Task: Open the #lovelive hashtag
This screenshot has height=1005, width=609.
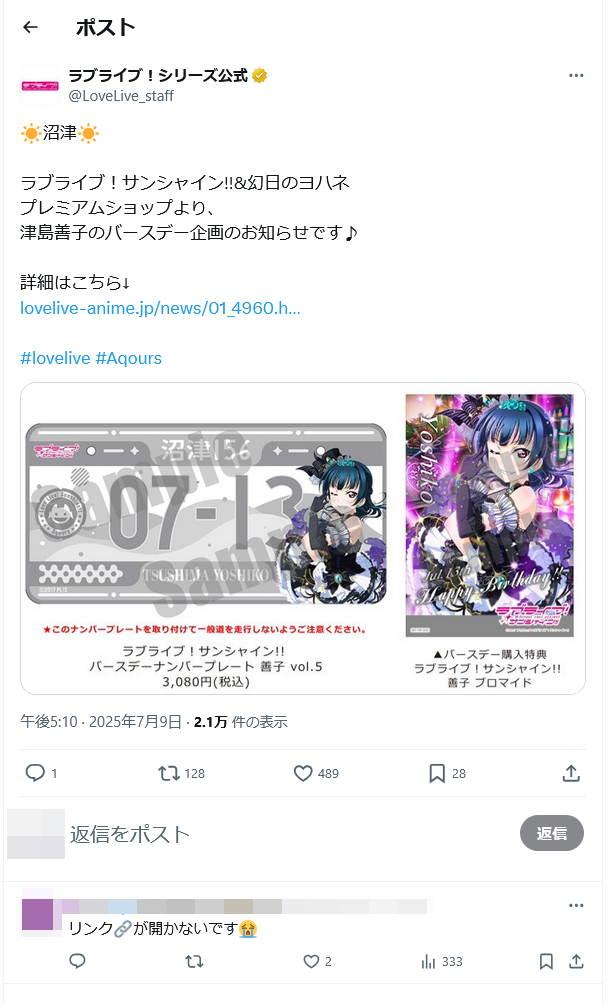Action: [55, 358]
